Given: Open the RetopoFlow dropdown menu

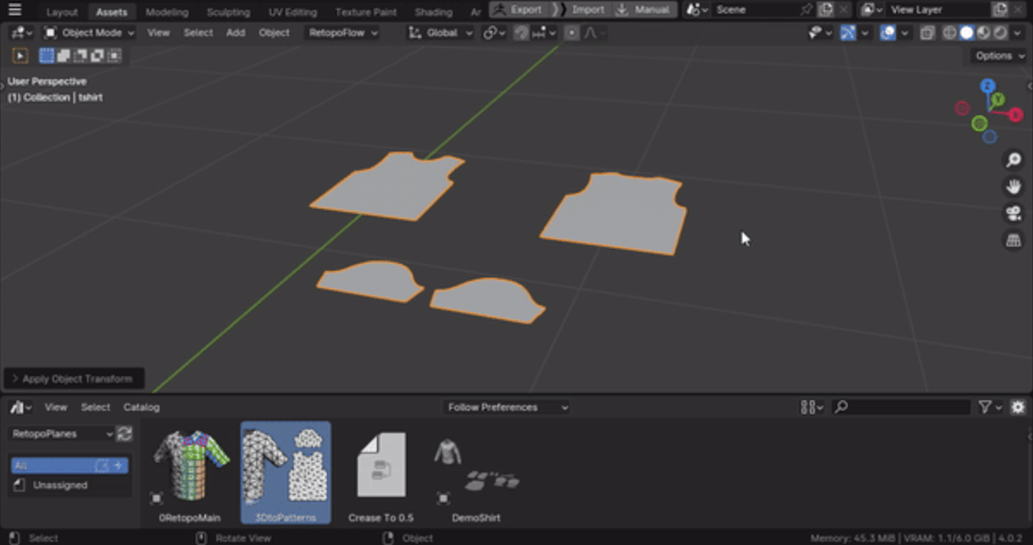Looking at the screenshot, I should click(x=343, y=32).
